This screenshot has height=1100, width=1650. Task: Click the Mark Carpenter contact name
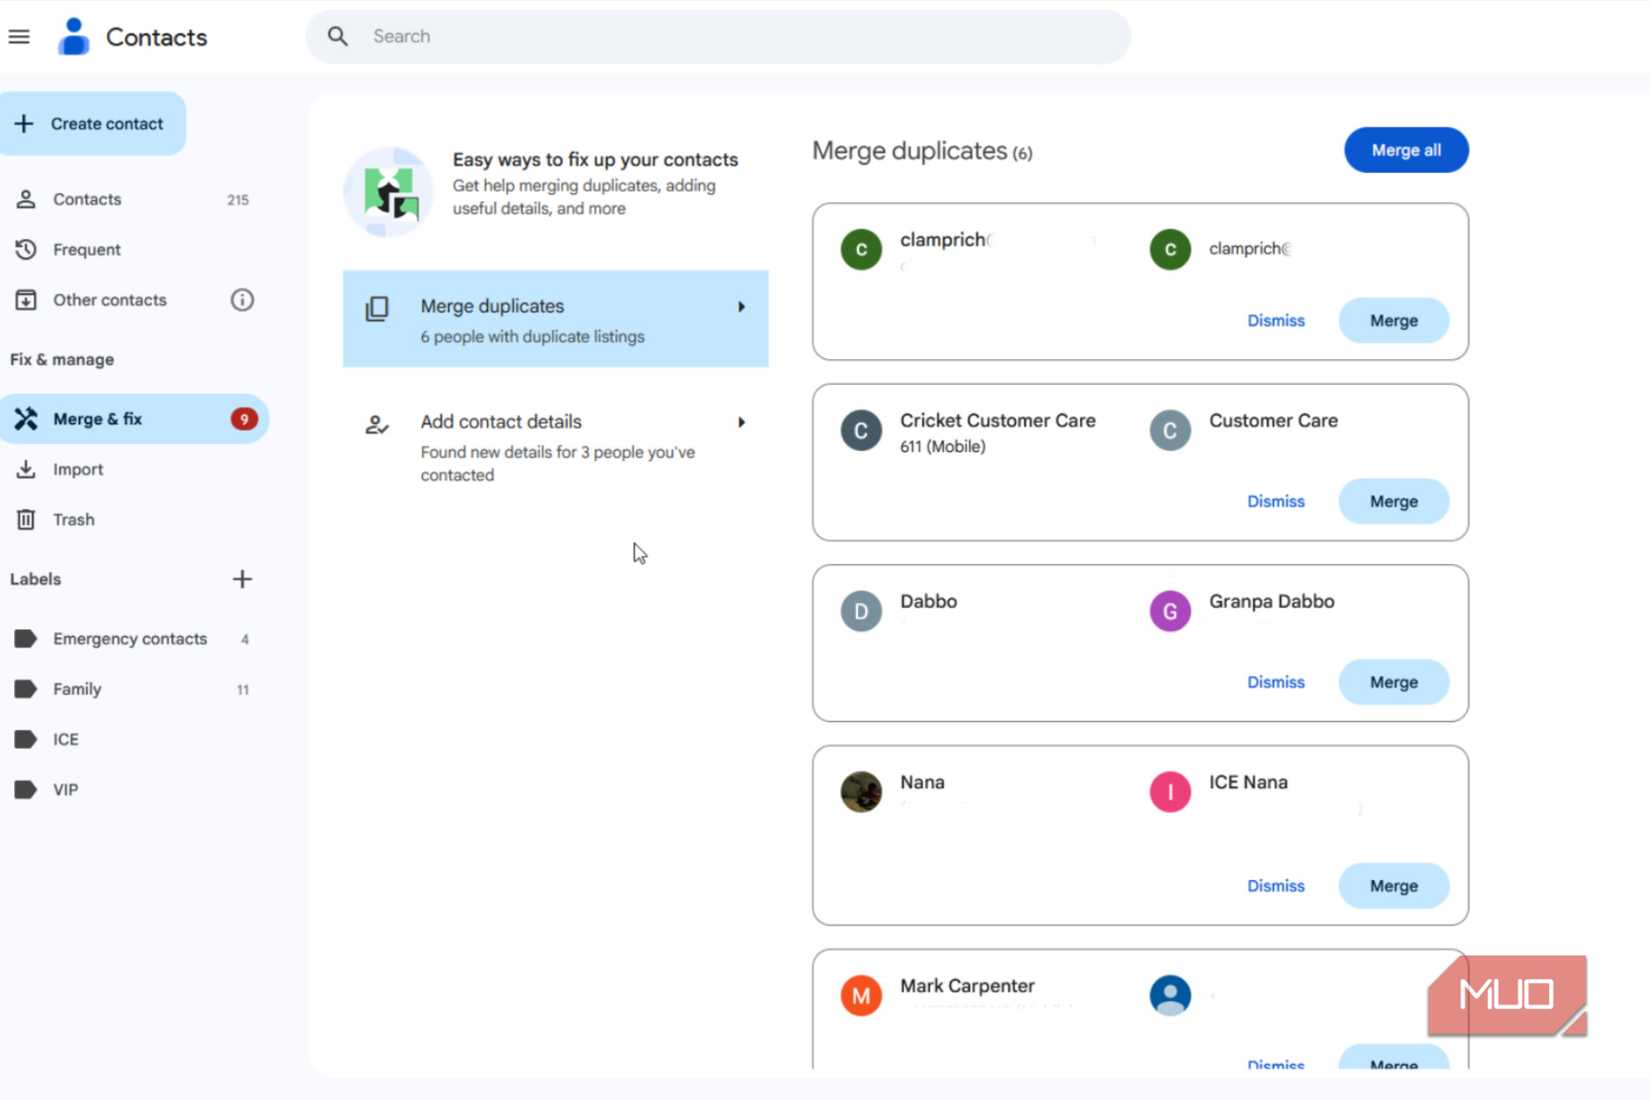[967, 985]
